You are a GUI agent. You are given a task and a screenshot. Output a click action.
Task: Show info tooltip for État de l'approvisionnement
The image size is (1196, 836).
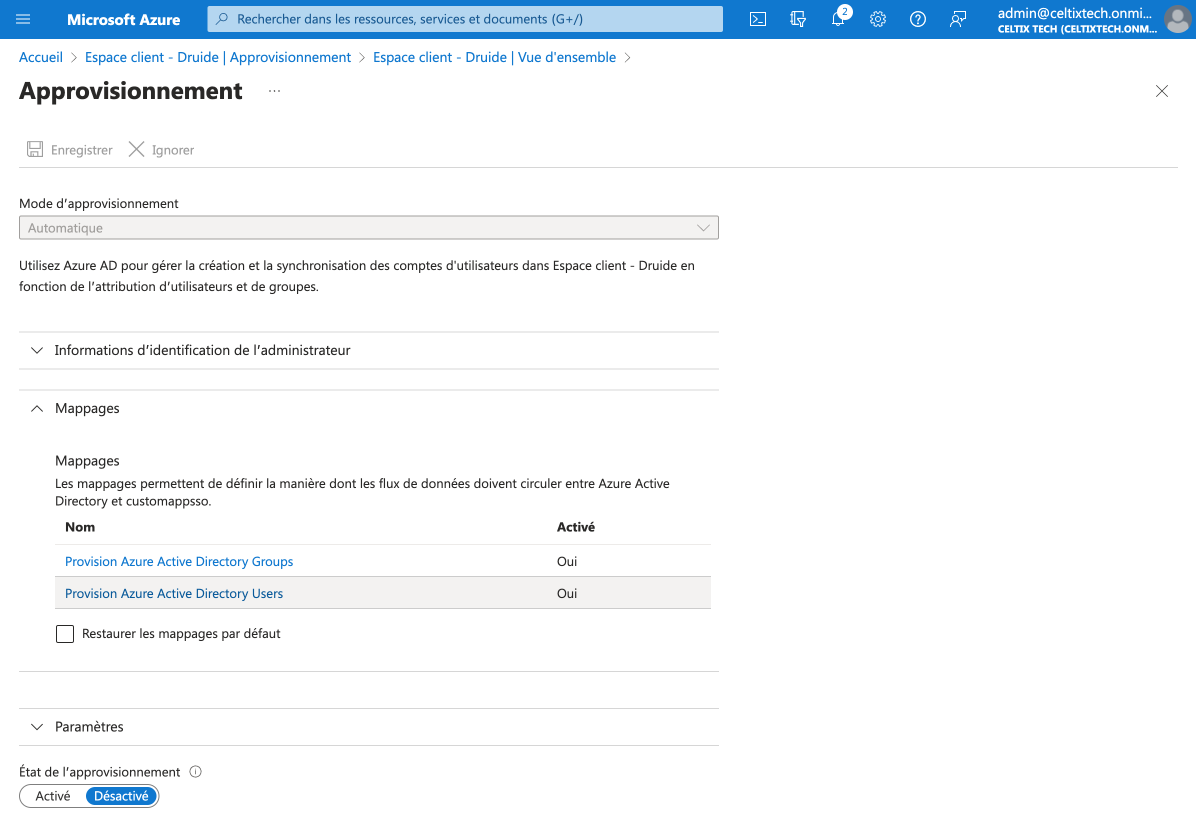click(196, 772)
